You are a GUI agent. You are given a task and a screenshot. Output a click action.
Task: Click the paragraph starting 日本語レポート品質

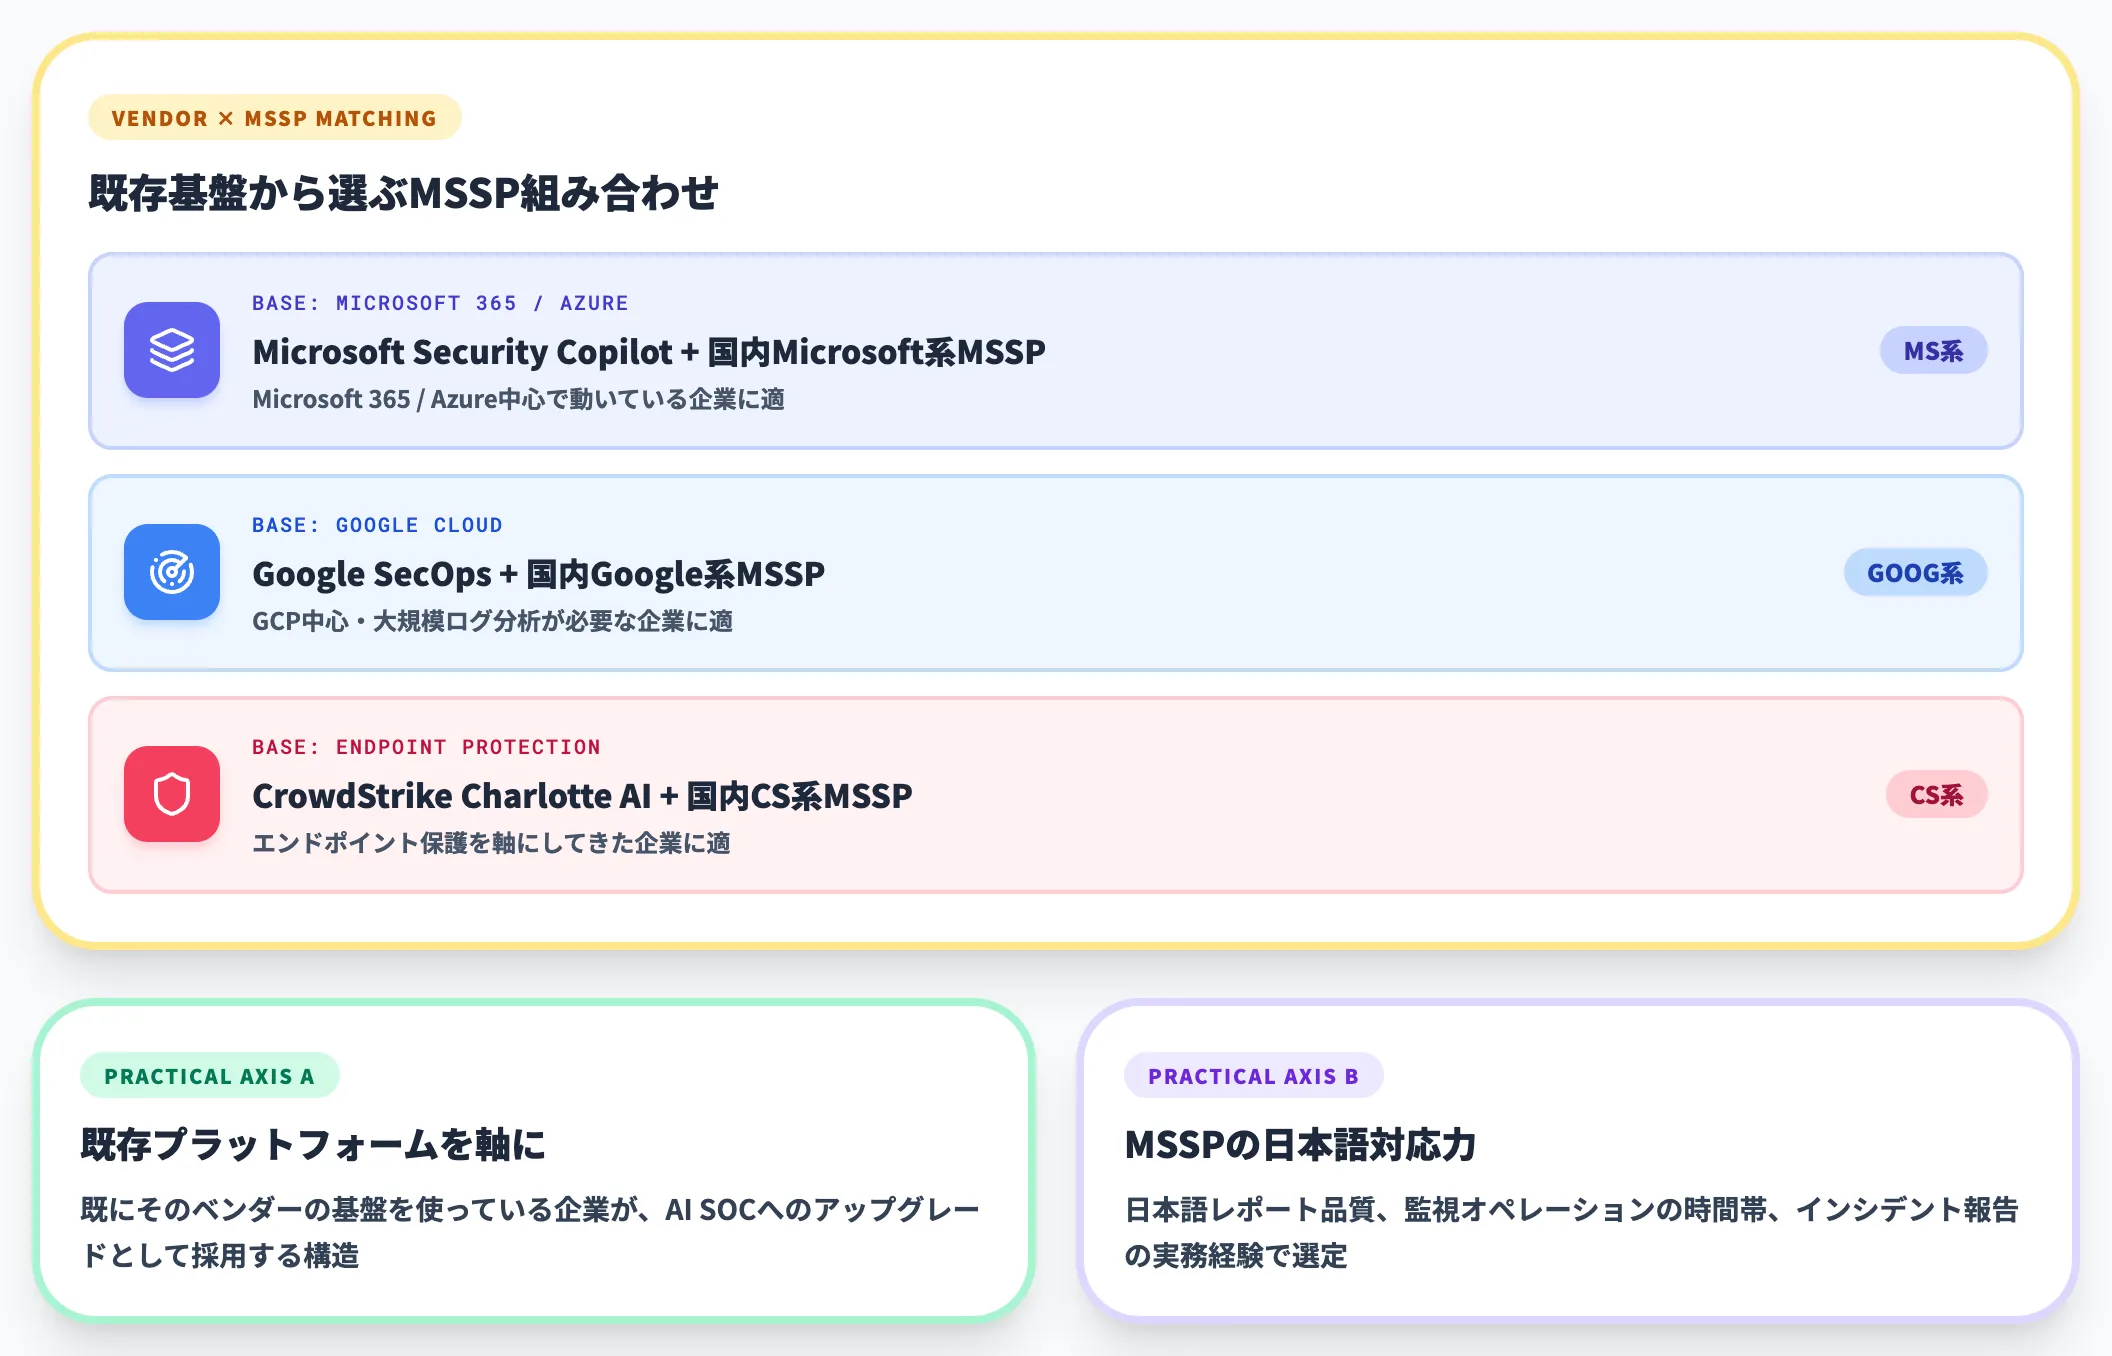1573,1232
